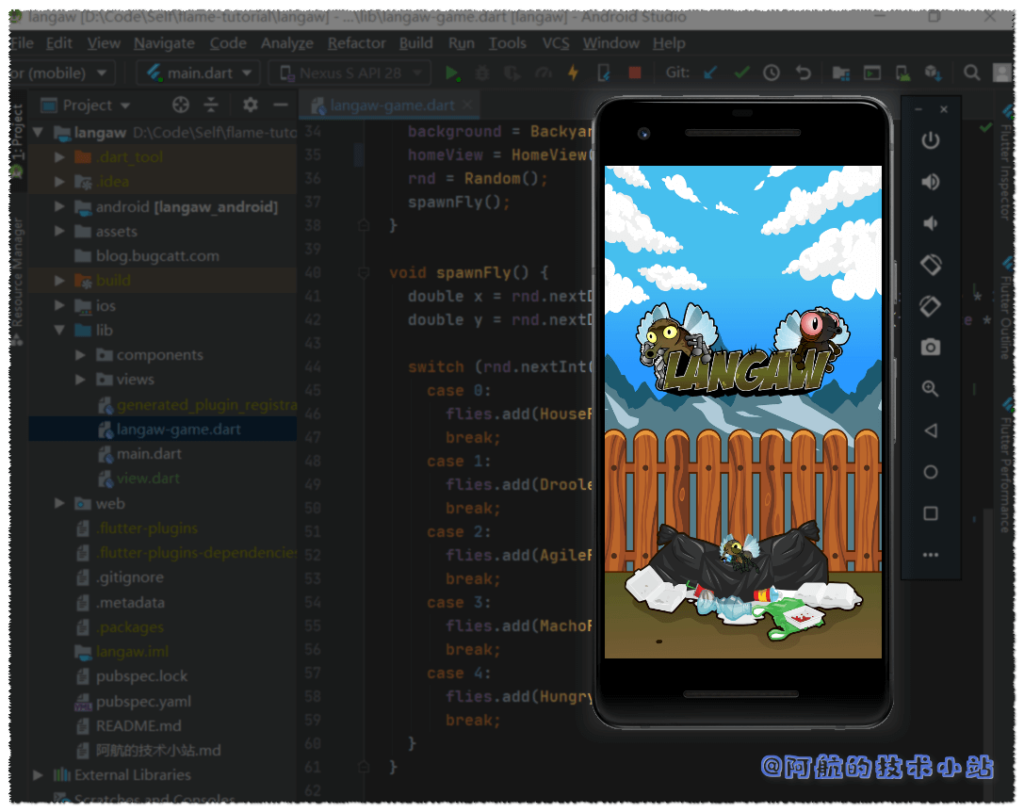Screen dimensions: 1024x812
Task: Take an emulator screenshot with camera icon
Action: pyautogui.click(x=930, y=347)
